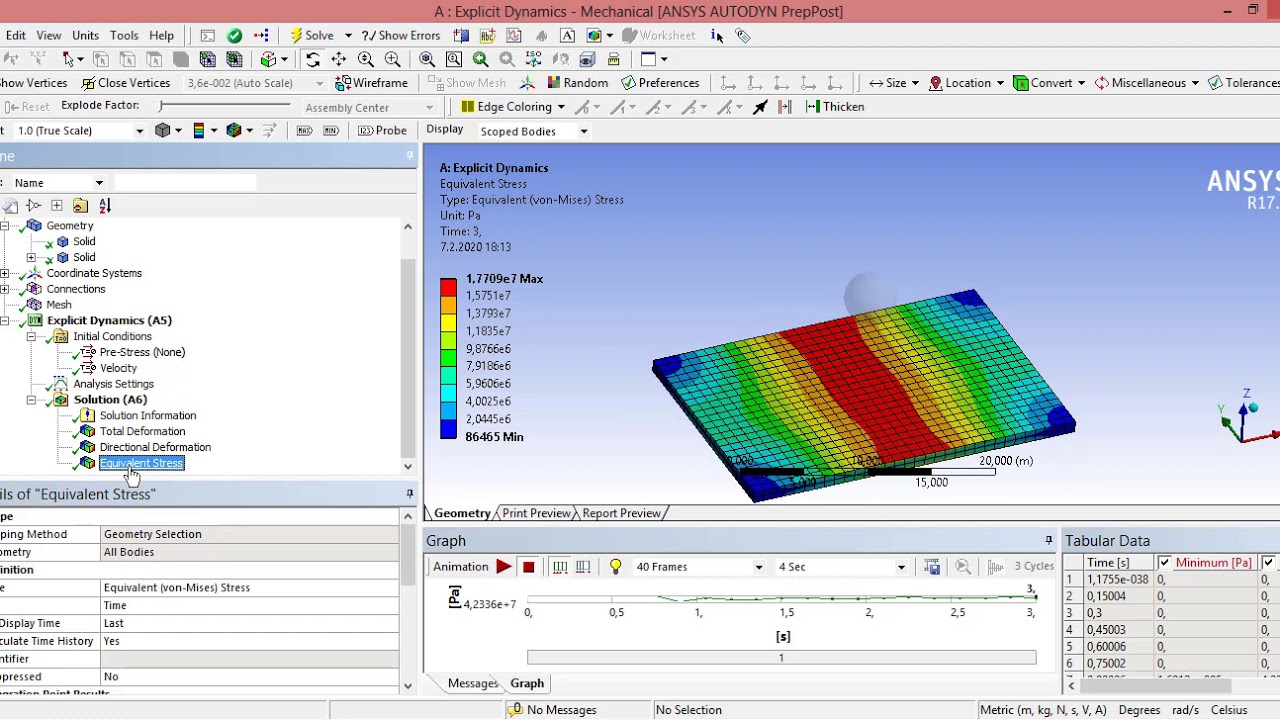1280x720 pixels.
Task: Click the Tags icon next to Worksheet
Action: pyautogui.click(x=742, y=35)
